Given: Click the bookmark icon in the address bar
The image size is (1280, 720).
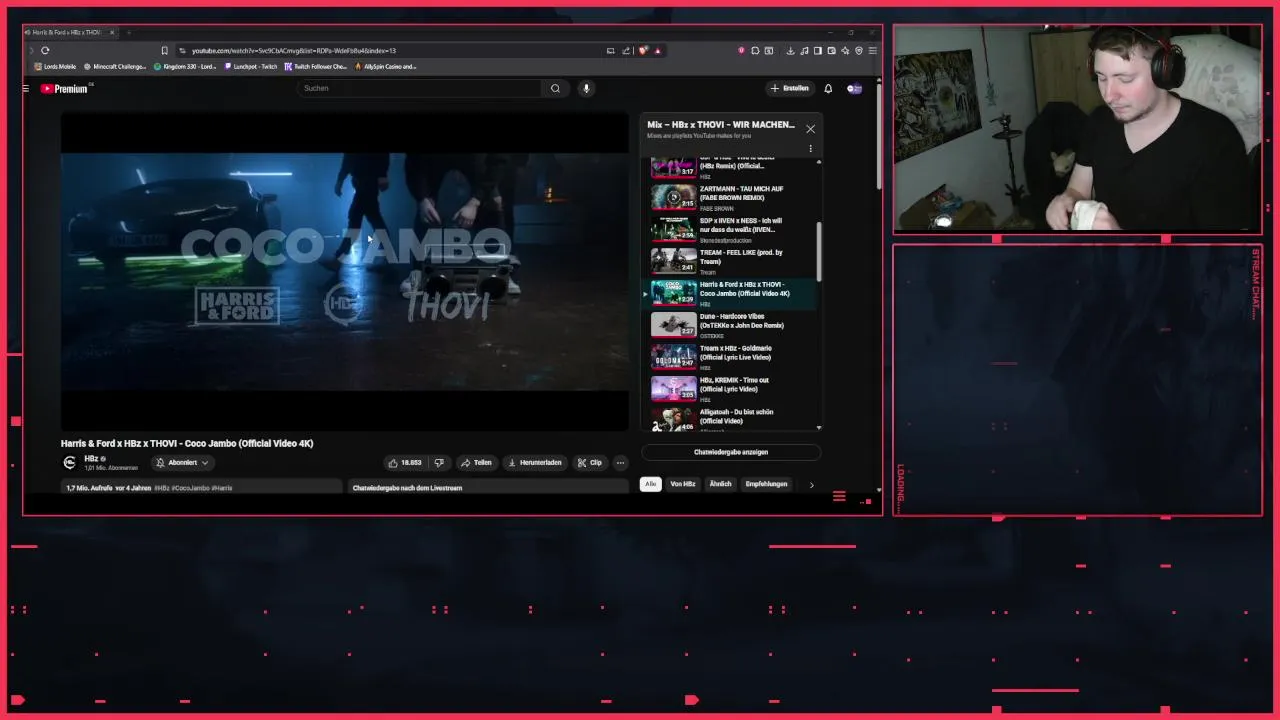Looking at the screenshot, I should point(164,50).
